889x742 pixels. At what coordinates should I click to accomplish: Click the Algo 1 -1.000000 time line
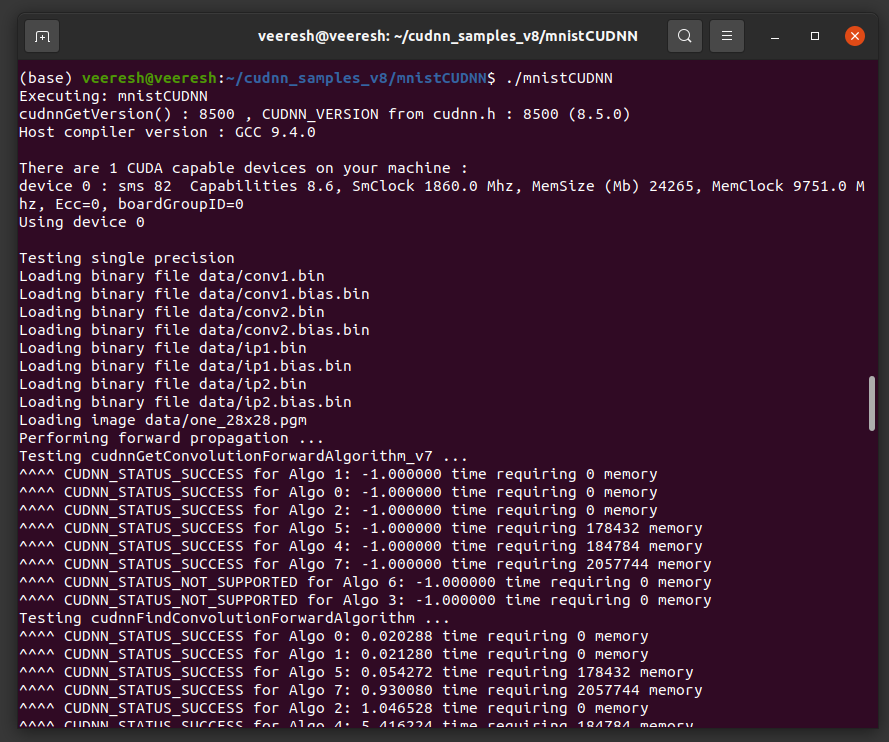pyautogui.click(x=338, y=474)
